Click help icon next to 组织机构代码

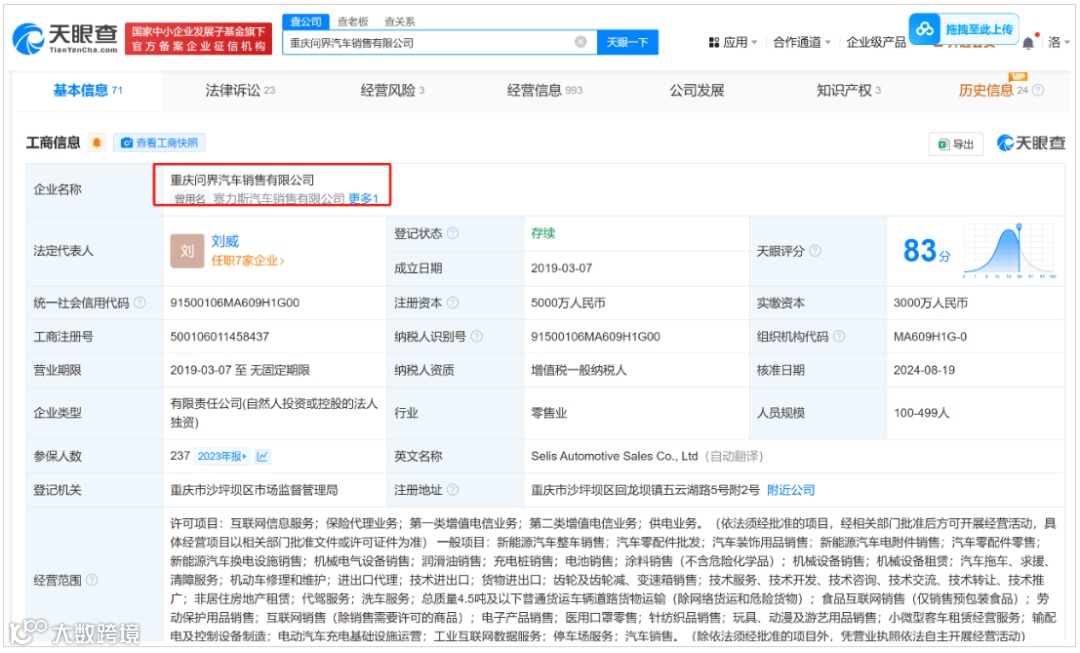(x=839, y=336)
